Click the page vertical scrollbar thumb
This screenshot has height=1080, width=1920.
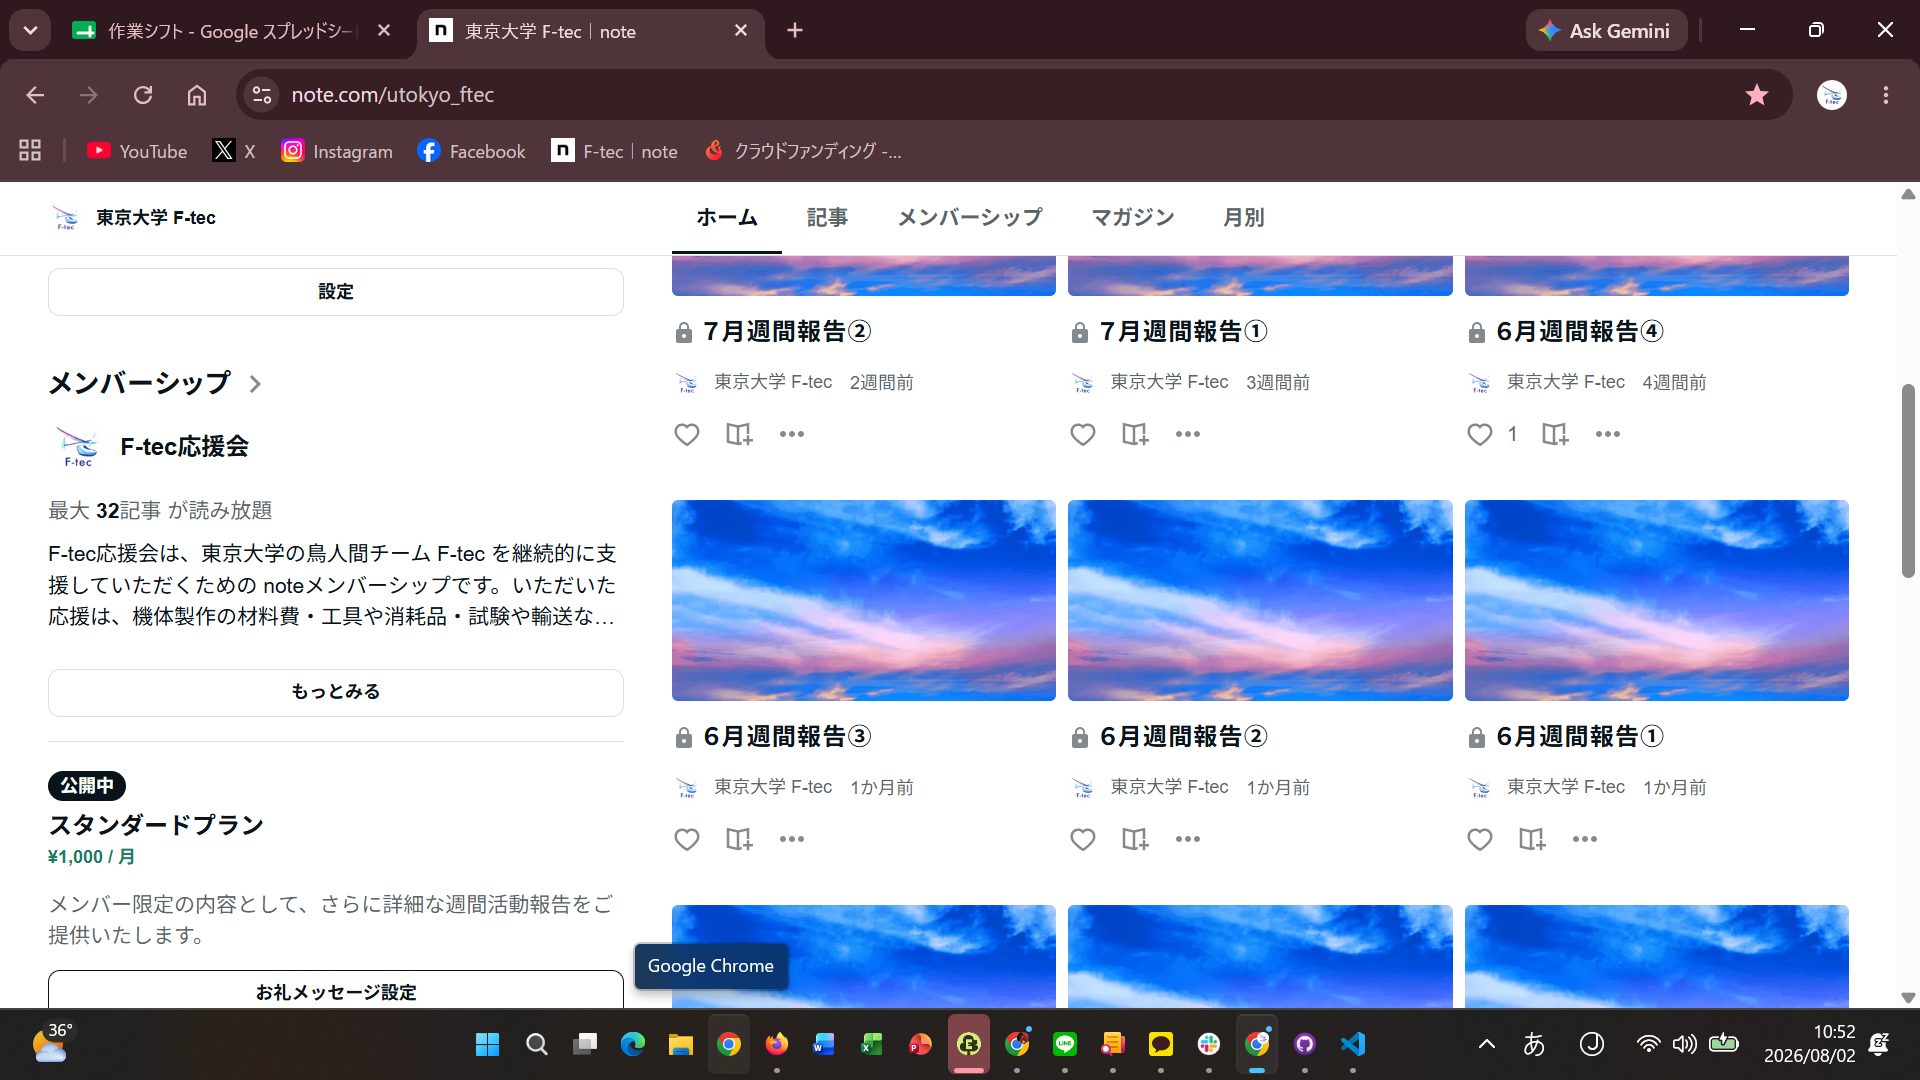[1908, 481]
